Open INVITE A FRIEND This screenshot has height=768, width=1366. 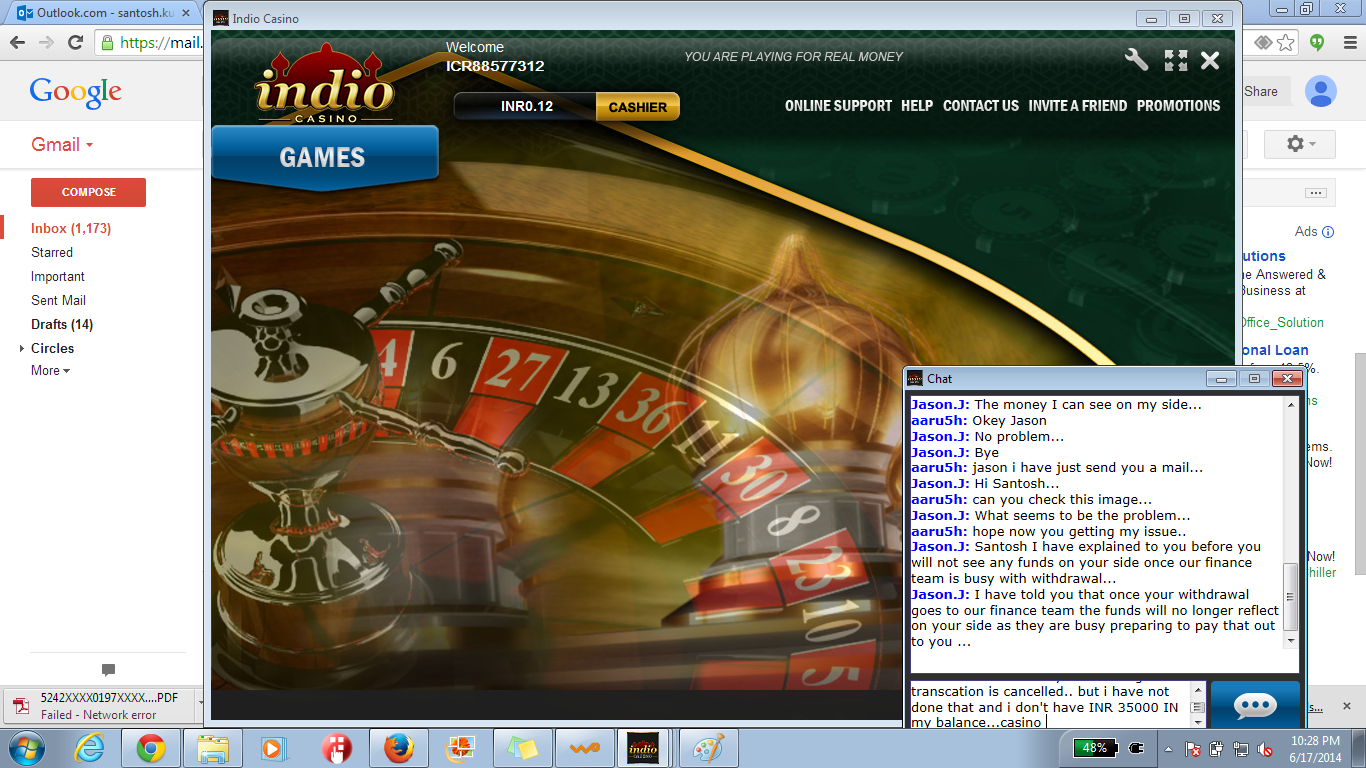(x=1078, y=106)
